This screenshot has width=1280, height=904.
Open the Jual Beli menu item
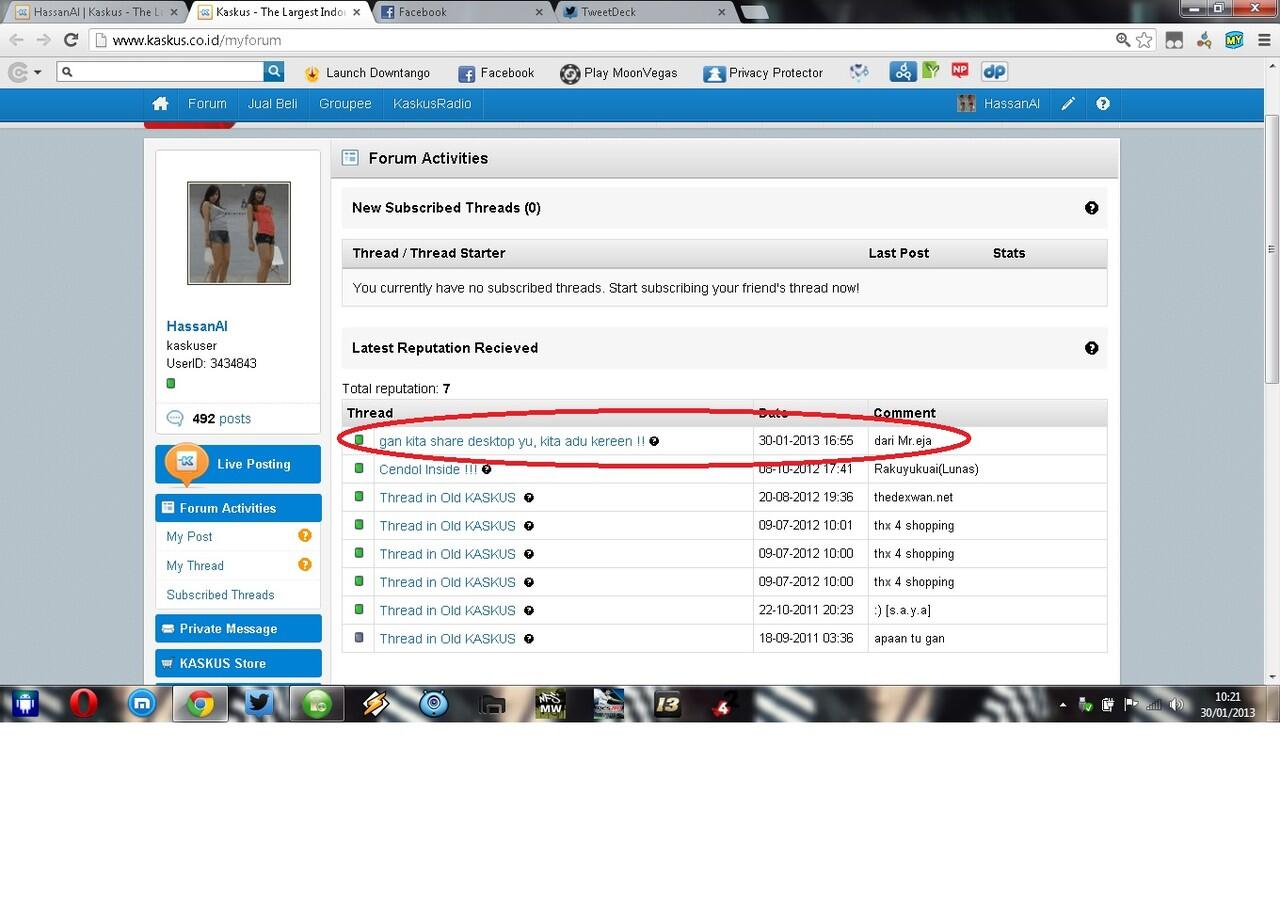pos(273,104)
